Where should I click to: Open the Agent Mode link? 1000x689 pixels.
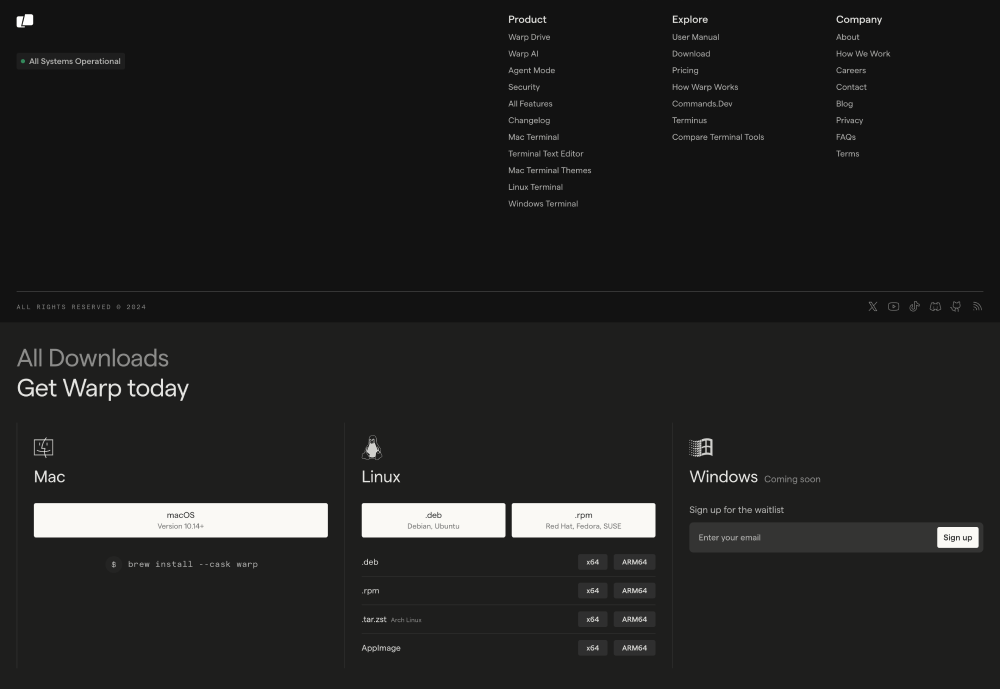[x=531, y=70]
